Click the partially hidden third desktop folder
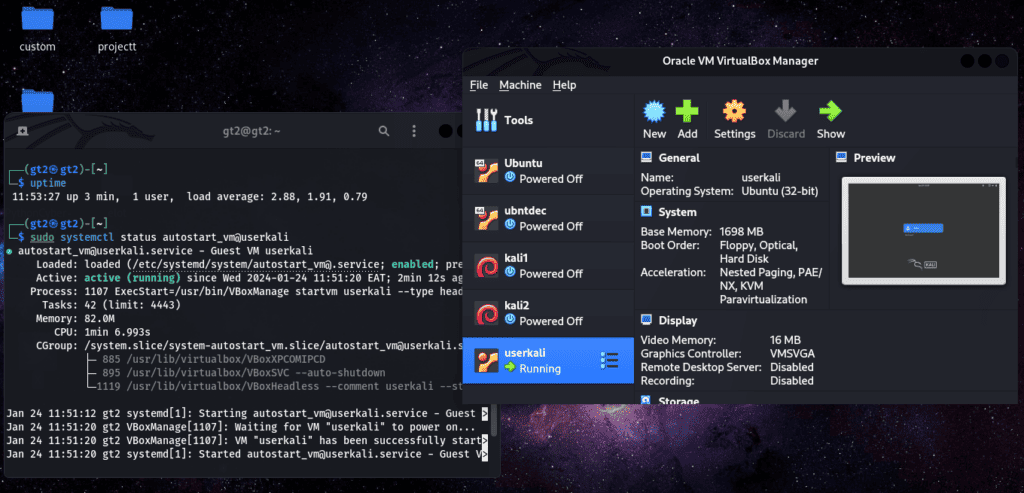The width and height of the screenshot is (1024, 493). [37, 101]
